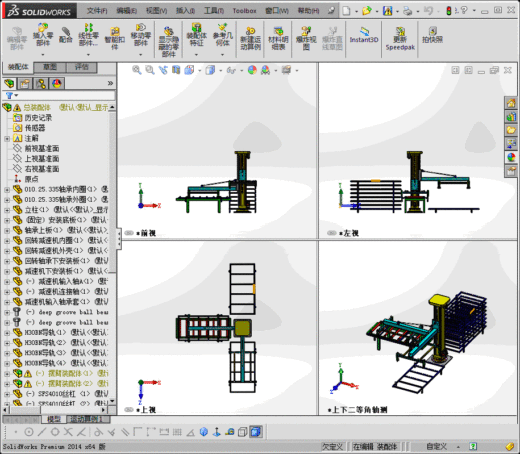Viewport: 520px width, 454px height.
Task: Select 前视基准面 in tree
Action: (42, 148)
